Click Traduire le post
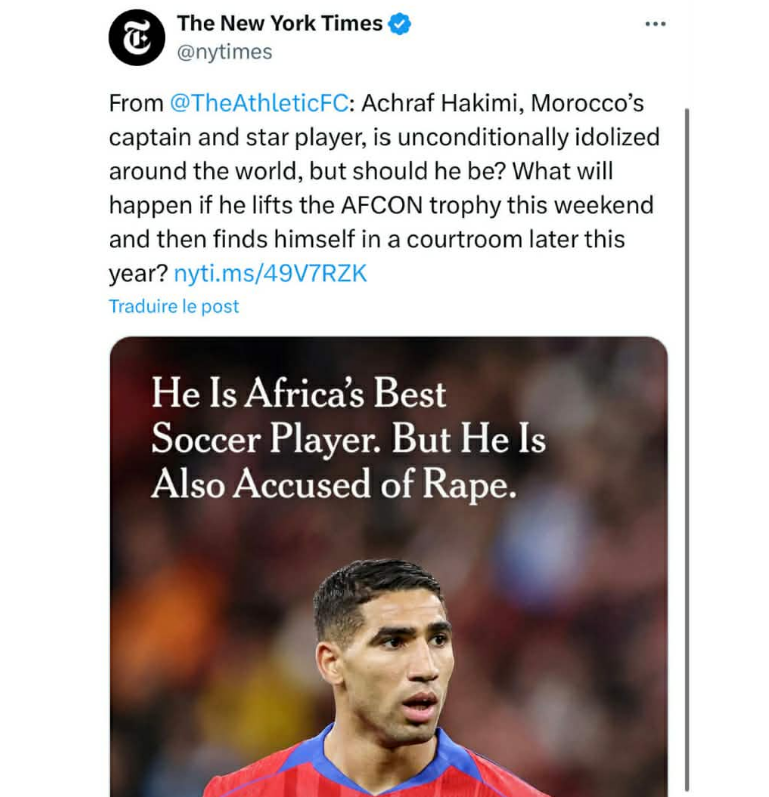The height and width of the screenshot is (797, 769). [x=174, y=307]
